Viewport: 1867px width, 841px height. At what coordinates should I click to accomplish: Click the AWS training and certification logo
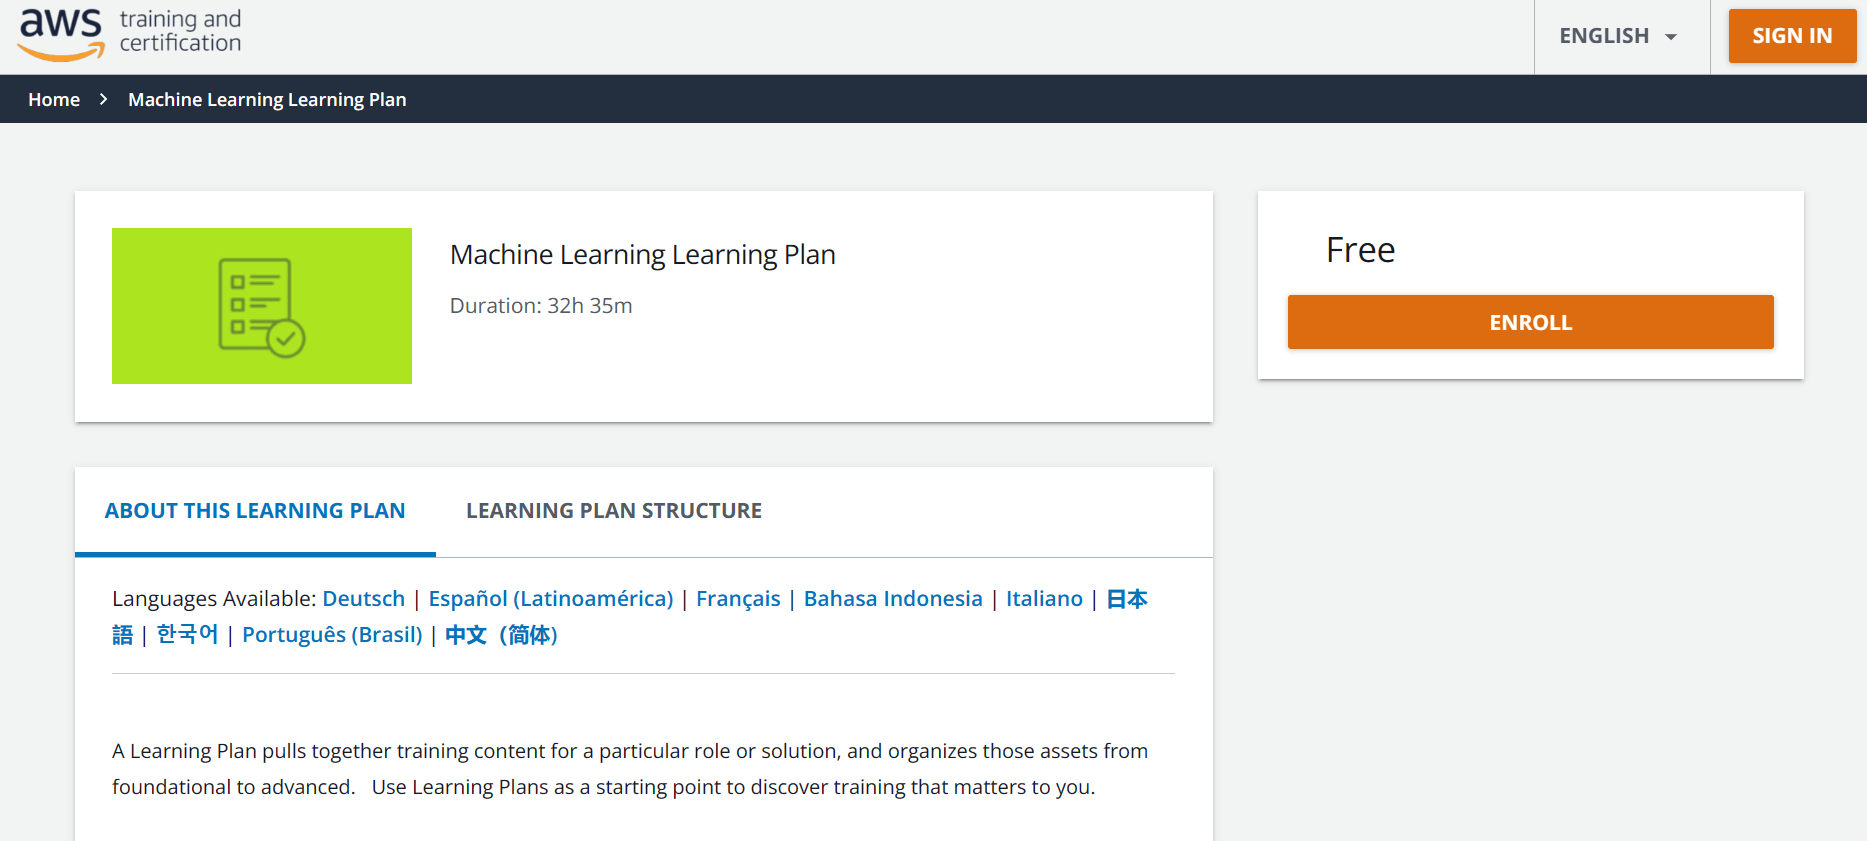130,35
